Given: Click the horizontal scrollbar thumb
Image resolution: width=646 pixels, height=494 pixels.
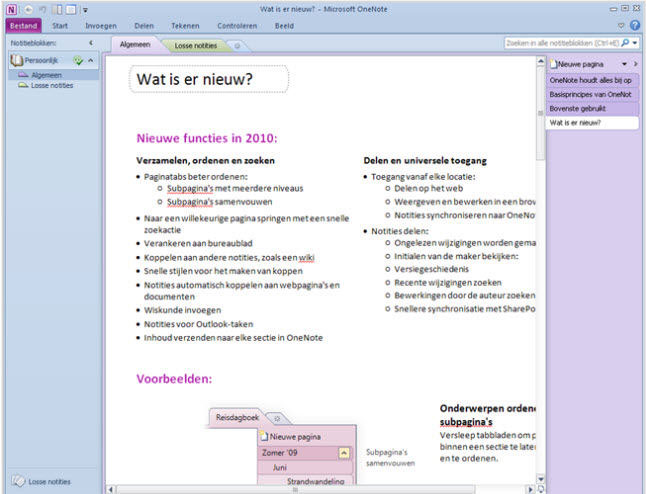Looking at the screenshot, I should (295, 489).
